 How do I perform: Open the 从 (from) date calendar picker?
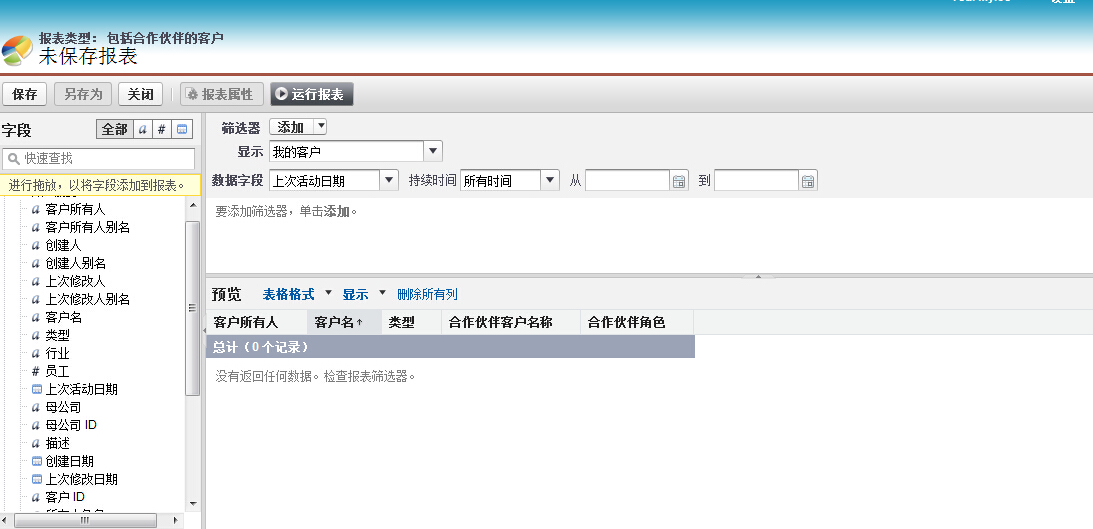(679, 181)
